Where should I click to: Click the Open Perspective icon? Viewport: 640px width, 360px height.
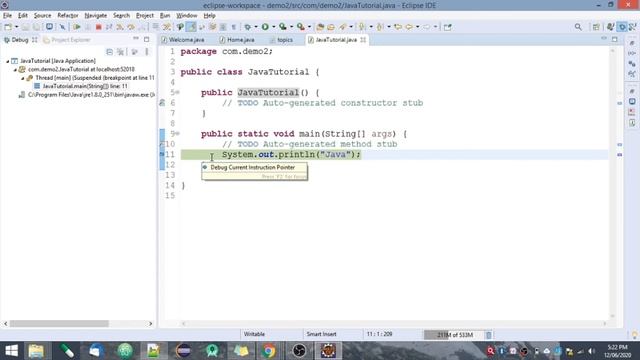596,27
